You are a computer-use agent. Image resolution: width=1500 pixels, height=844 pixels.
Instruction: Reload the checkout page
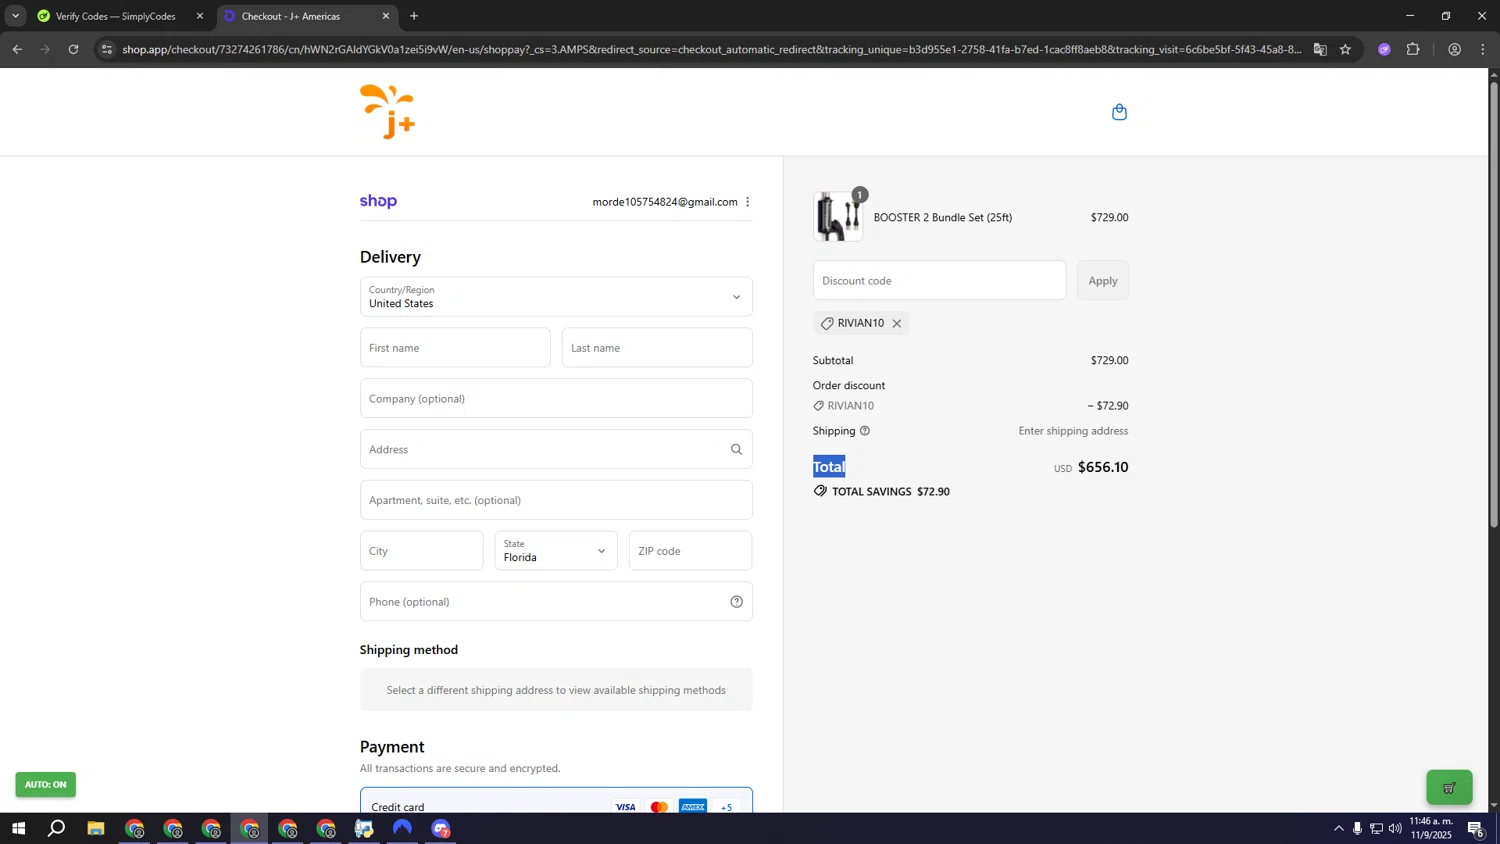tap(73, 49)
